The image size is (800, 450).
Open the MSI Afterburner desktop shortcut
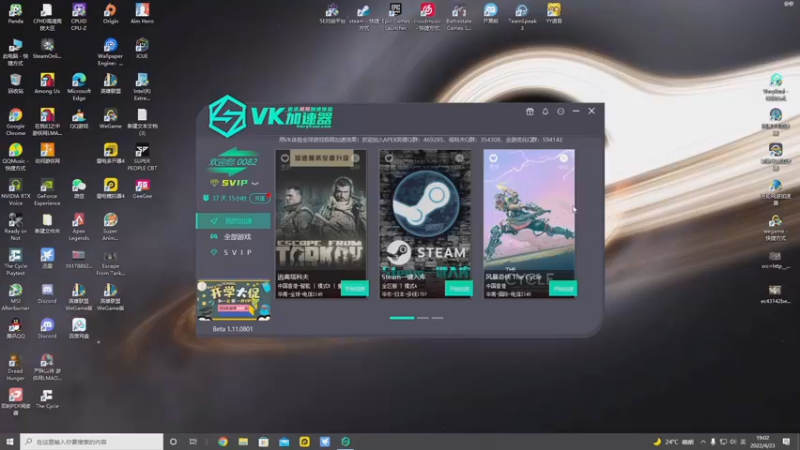pyautogui.click(x=15, y=297)
